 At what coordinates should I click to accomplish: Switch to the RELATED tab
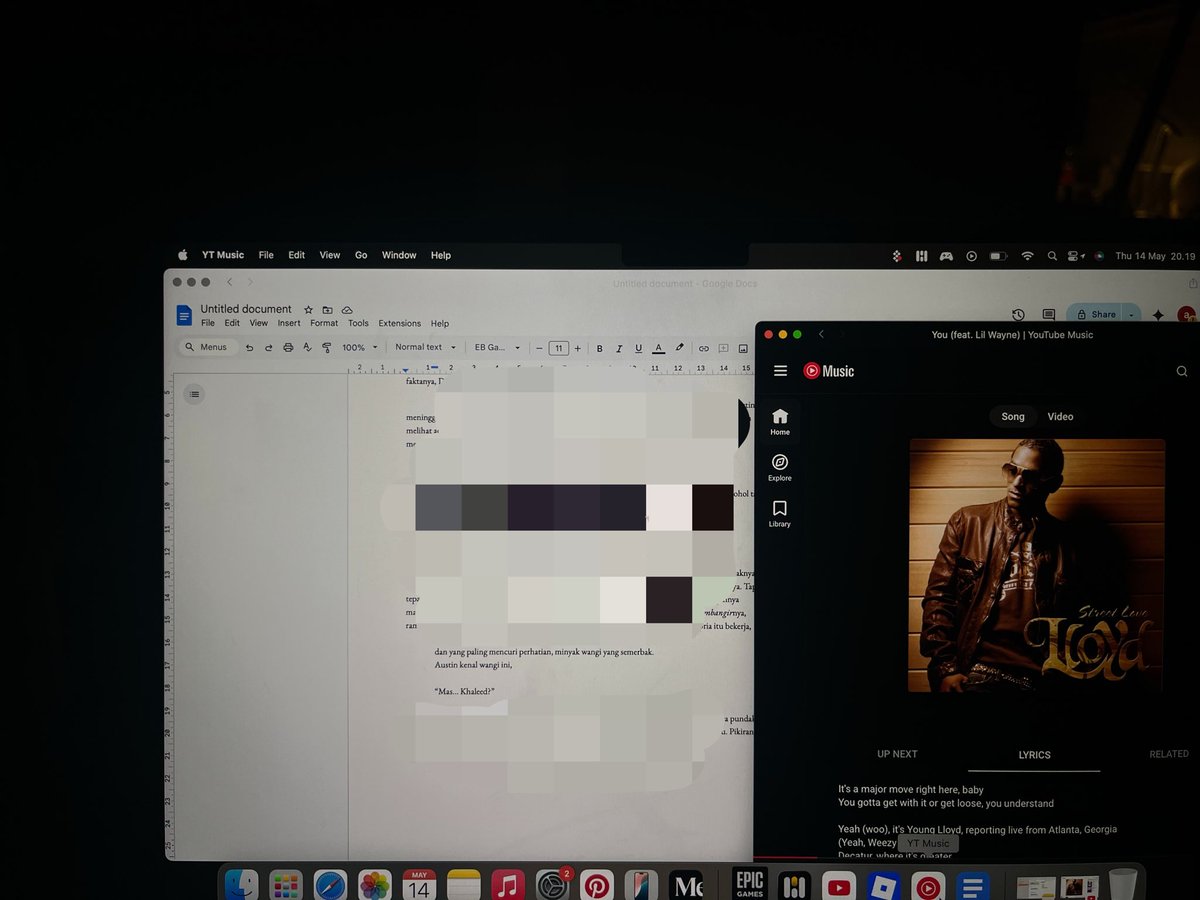point(1169,754)
